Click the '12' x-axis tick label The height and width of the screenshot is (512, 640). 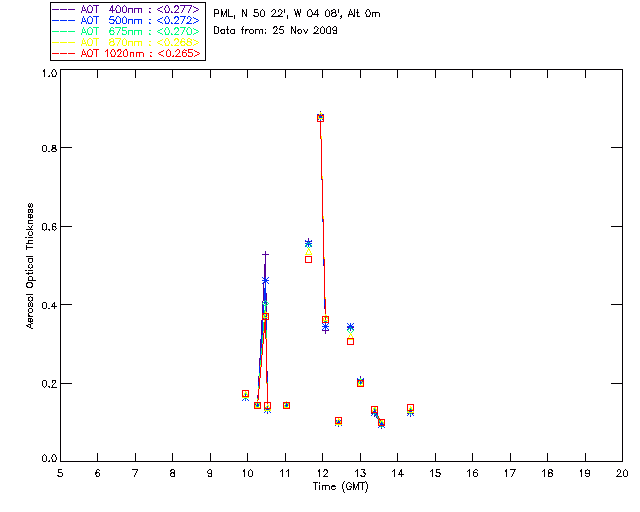tap(322, 473)
